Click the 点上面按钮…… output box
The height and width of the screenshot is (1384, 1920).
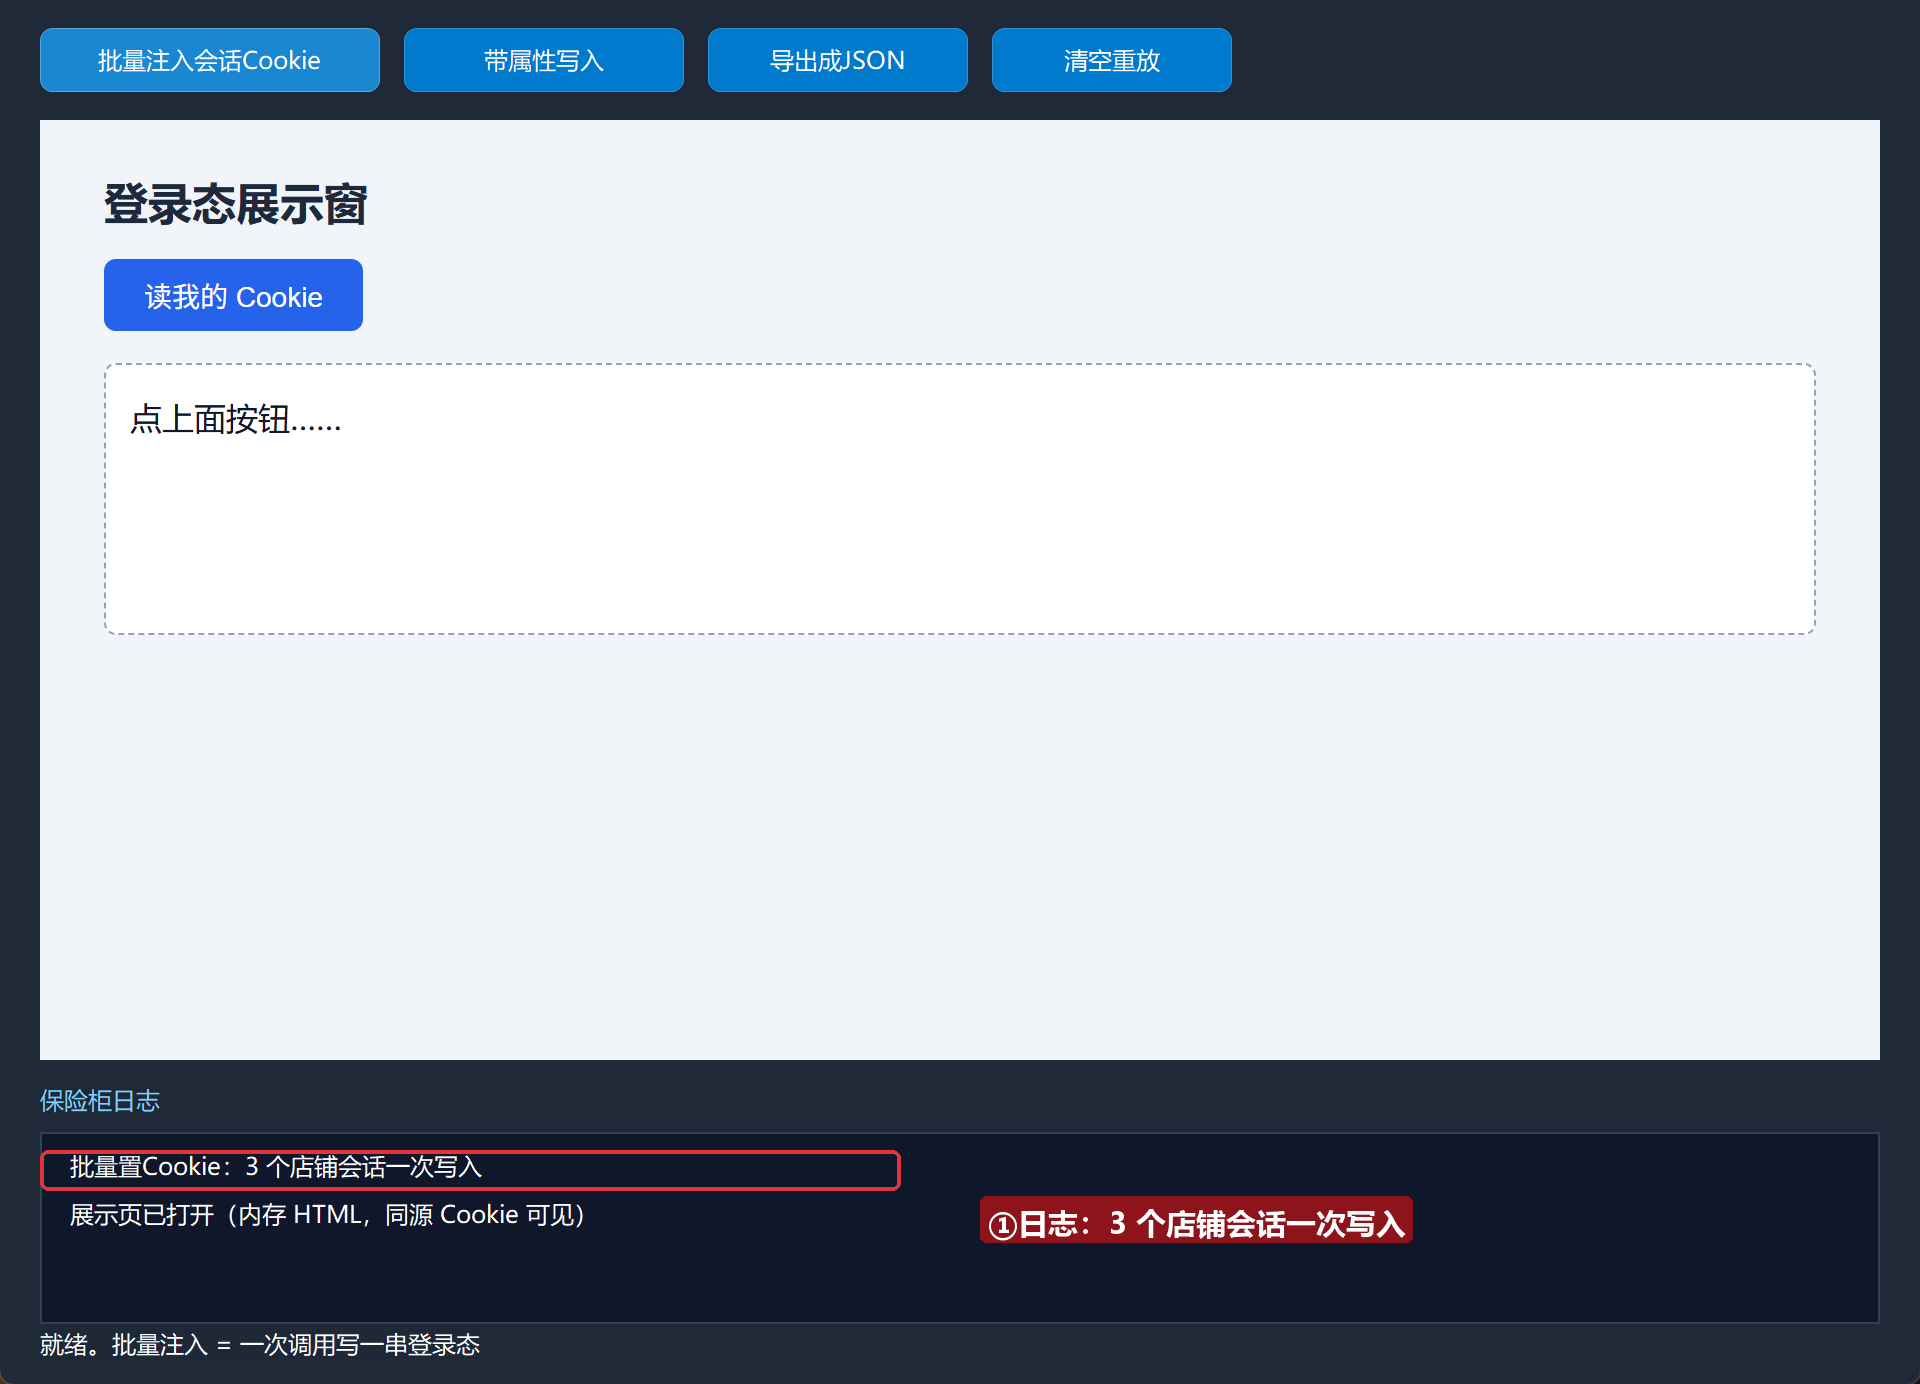tap(960, 499)
